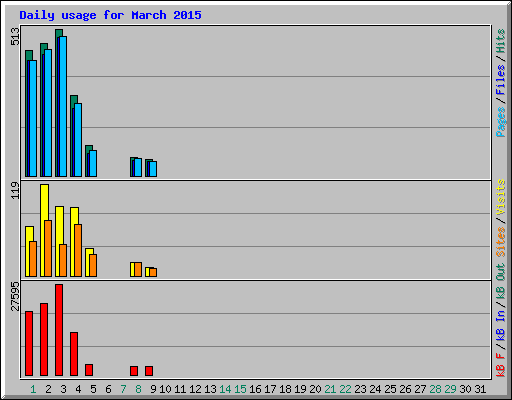Select the day 9 red kB bar

[149, 371]
